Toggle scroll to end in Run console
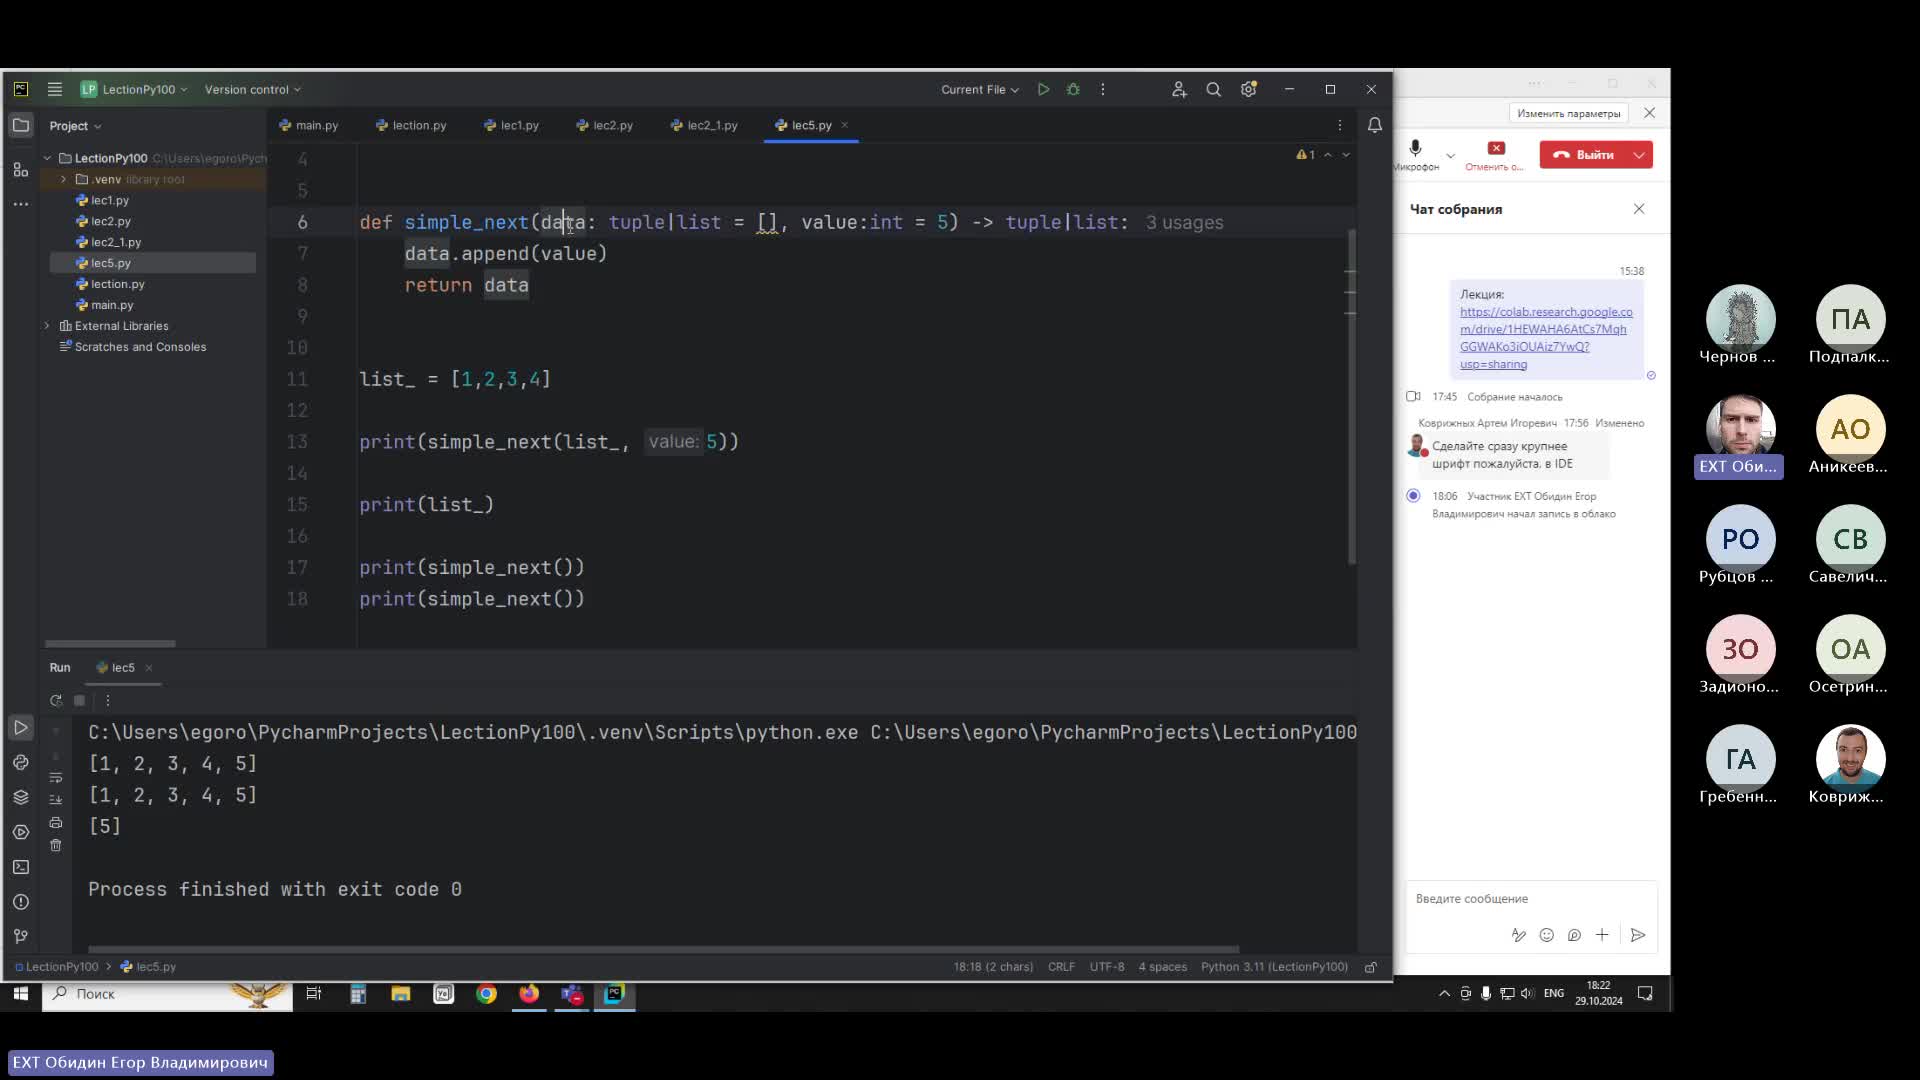The image size is (1920, 1080). click(56, 799)
